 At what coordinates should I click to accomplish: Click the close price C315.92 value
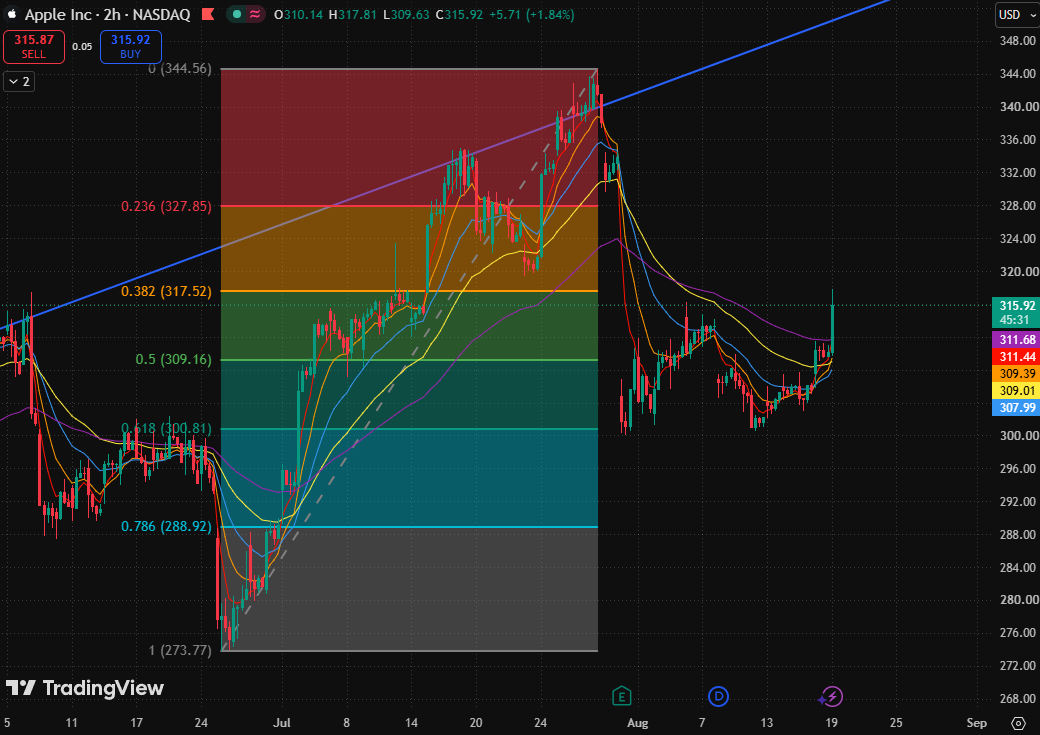(x=459, y=15)
